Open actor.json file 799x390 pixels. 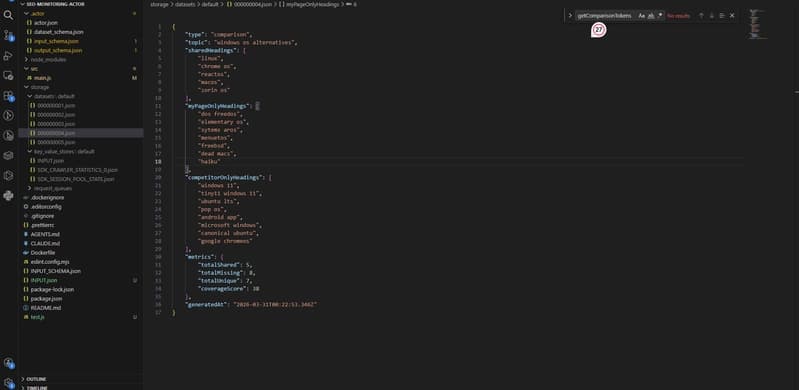(46, 23)
